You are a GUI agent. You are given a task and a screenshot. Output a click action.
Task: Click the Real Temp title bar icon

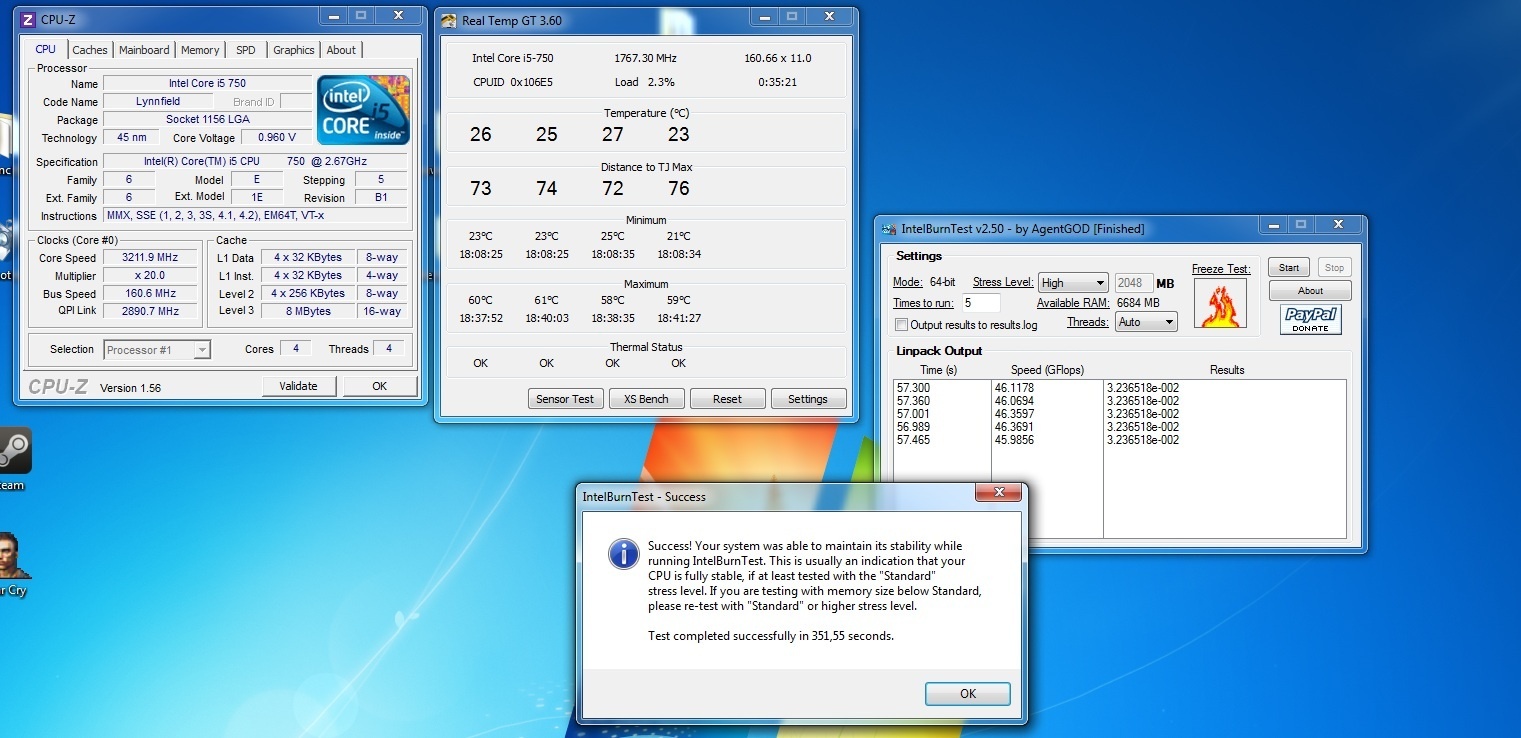[449, 20]
